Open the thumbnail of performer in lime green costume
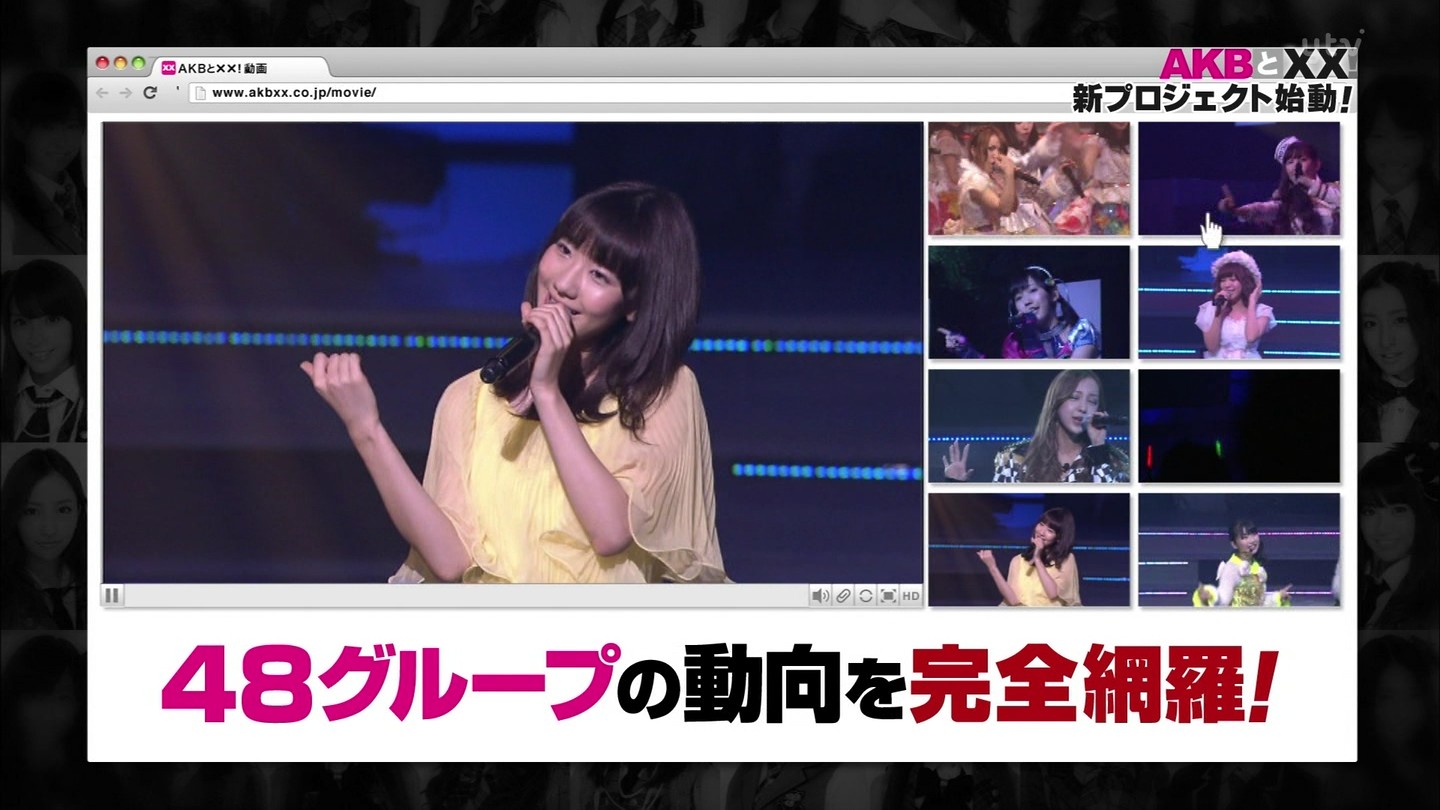This screenshot has height=810, width=1440. (x=1239, y=549)
